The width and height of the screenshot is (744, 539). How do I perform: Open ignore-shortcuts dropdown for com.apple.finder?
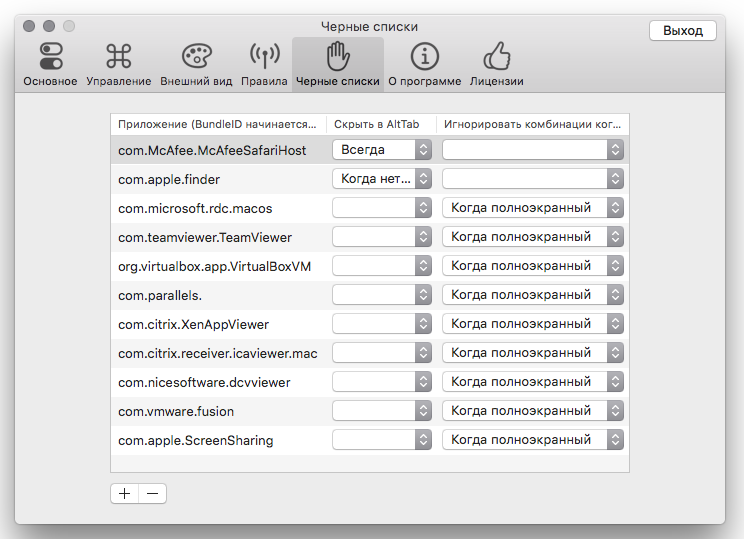coord(533,179)
